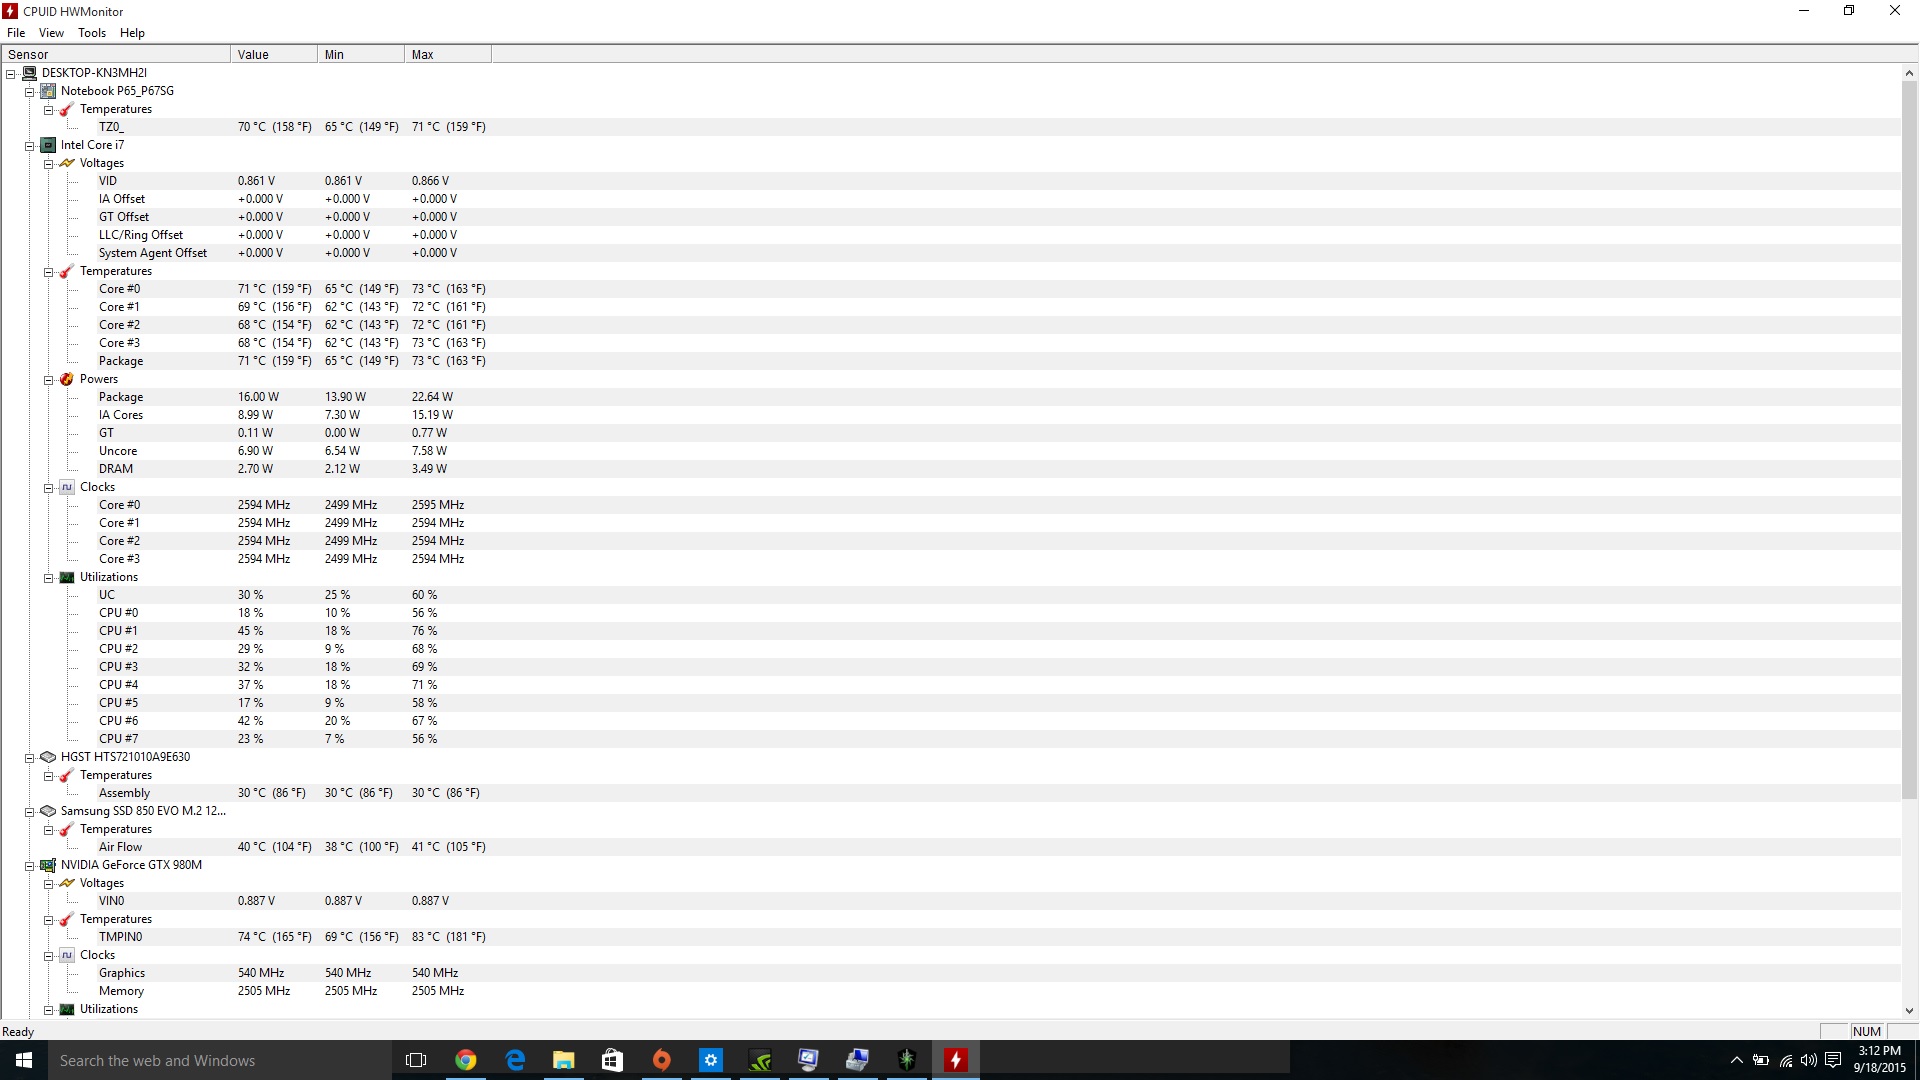The image size is (1920, 1080).
Task: Click the Min column header
Action: (x=361, y=55)
